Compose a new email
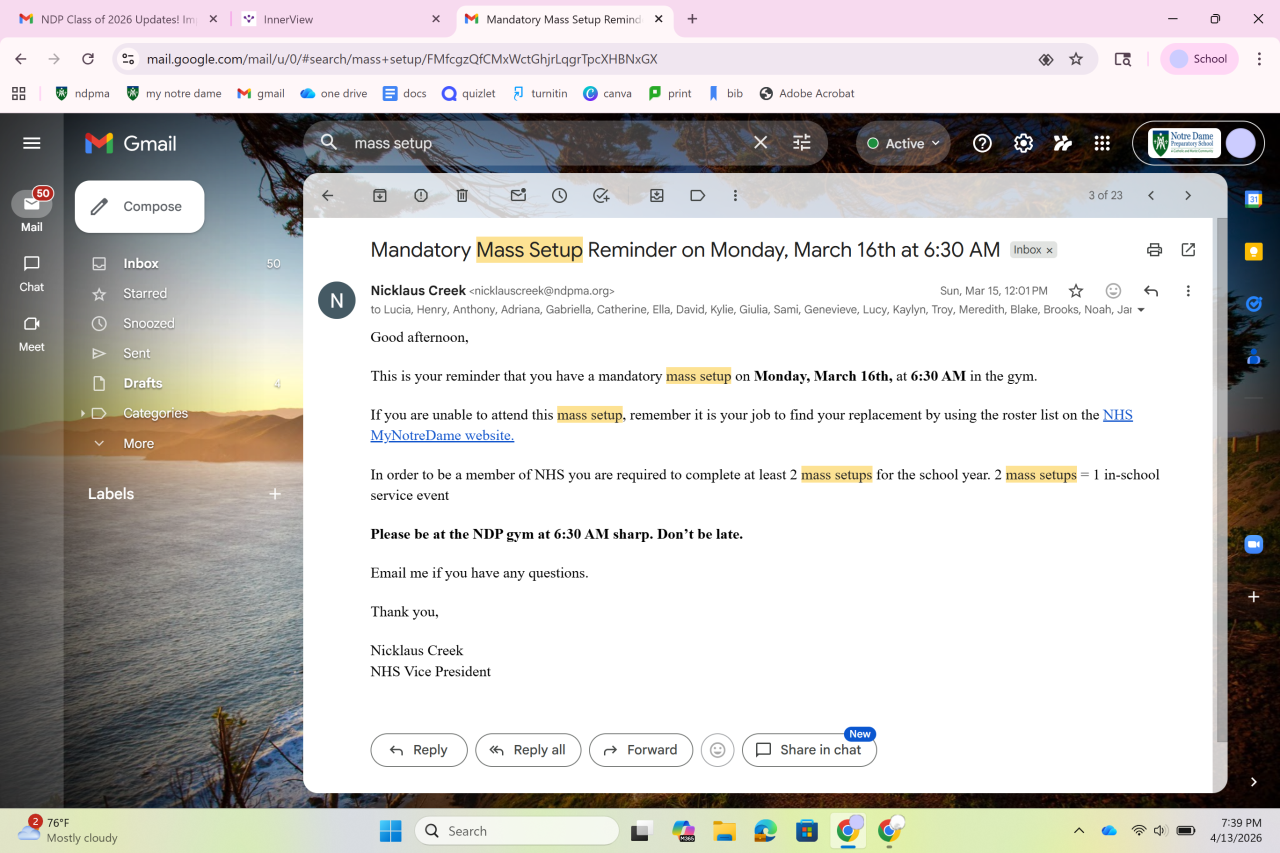 click(140, 207)
